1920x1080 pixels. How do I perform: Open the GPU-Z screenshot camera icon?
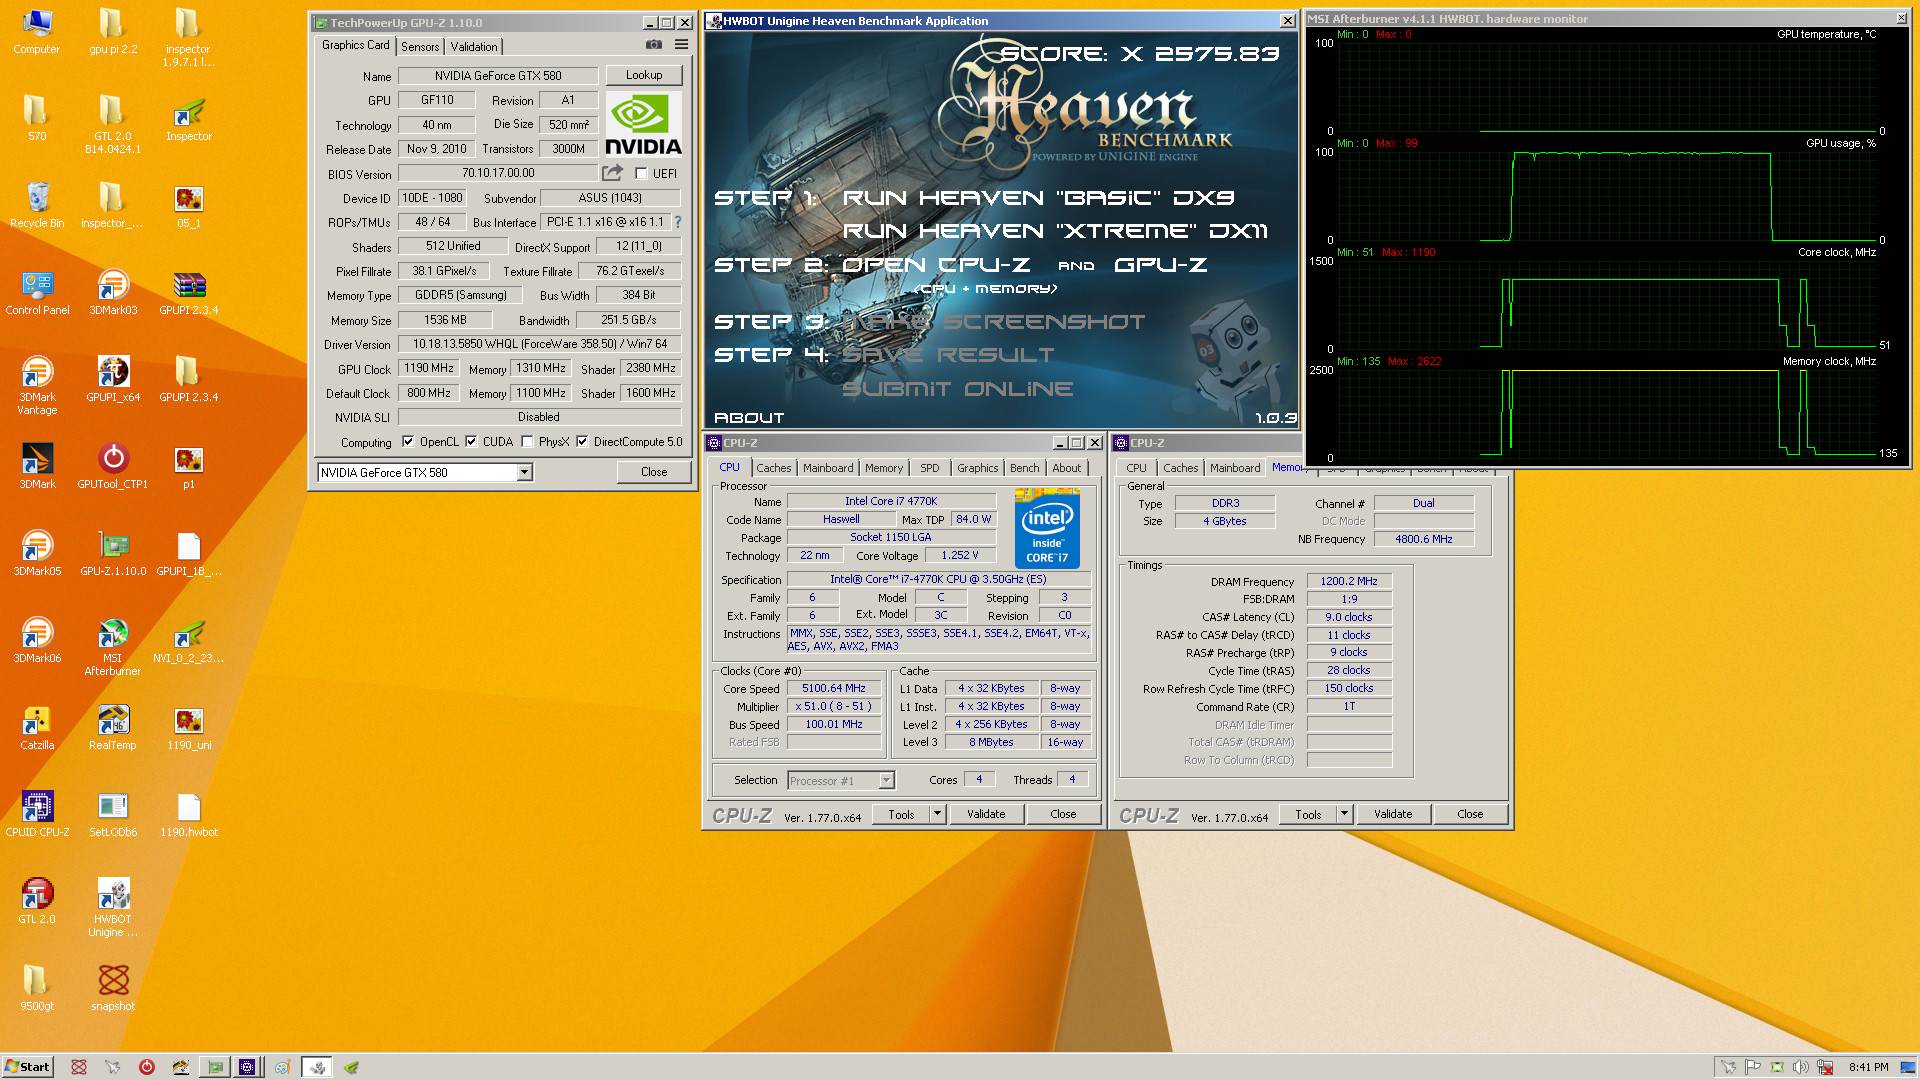click(653, 45)
